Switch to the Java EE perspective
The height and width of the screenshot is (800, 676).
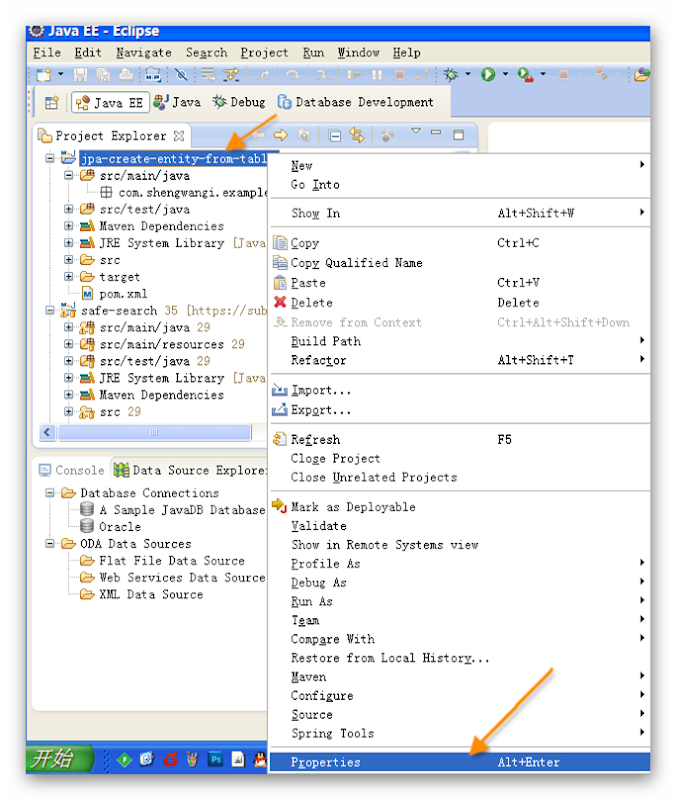click(x=110, y=103)
